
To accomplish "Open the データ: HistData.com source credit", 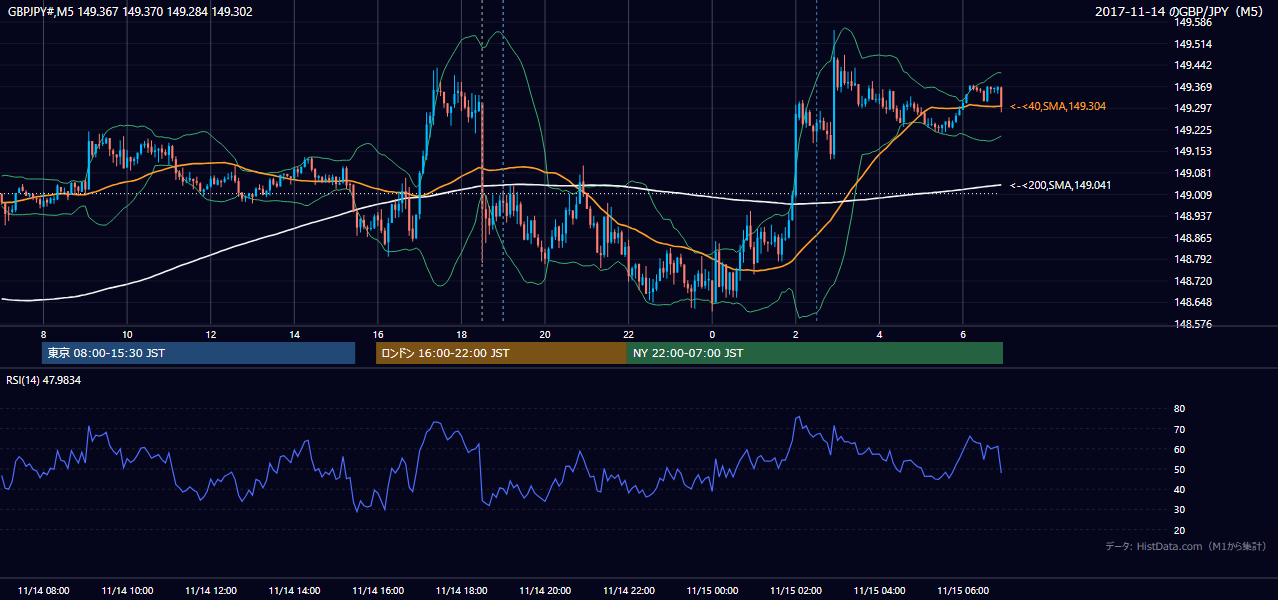I will point(1186,546).
